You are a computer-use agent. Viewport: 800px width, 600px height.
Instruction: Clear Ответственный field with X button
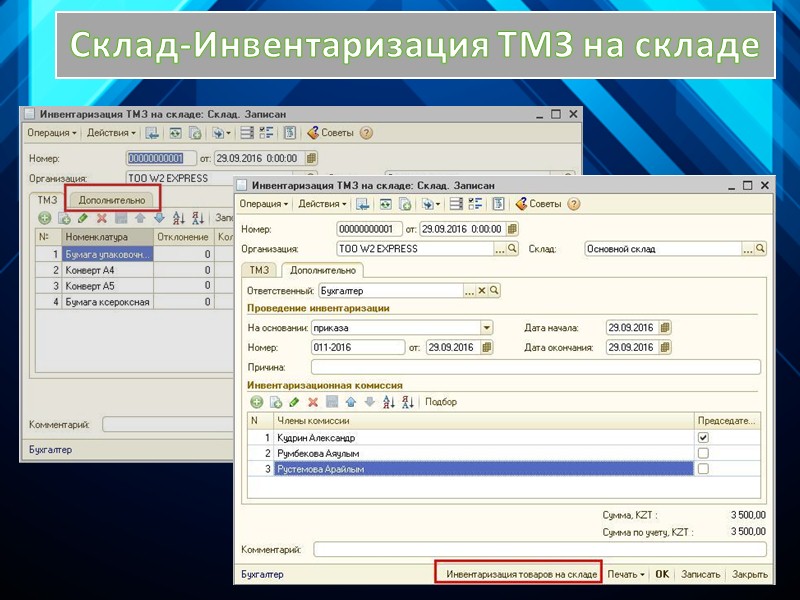(x=481, y=291)
